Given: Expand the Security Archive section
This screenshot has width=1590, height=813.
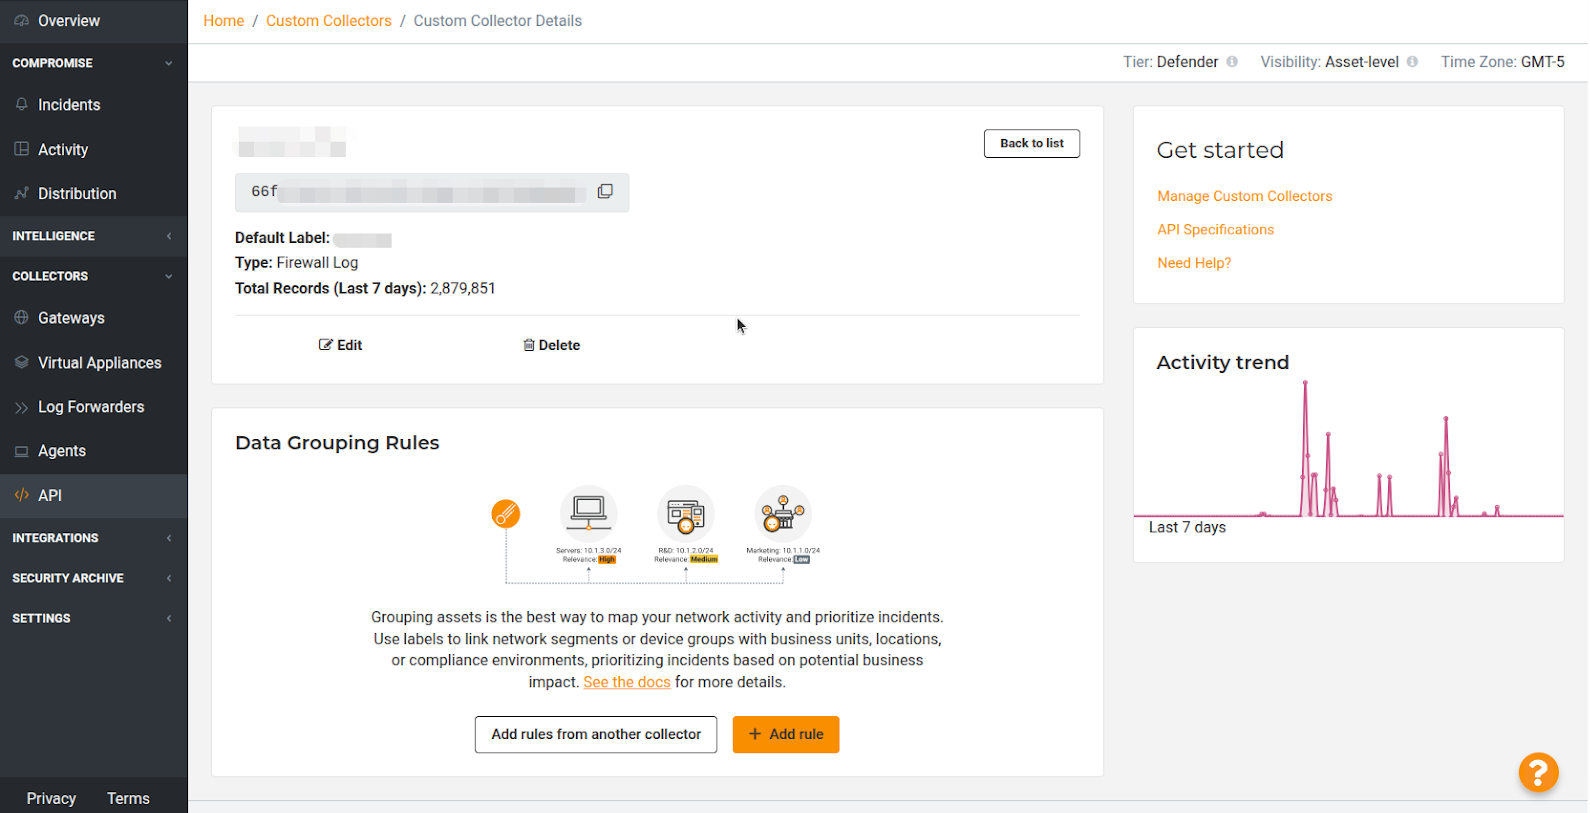Looking at the screenshot, I should pos(168,578).
